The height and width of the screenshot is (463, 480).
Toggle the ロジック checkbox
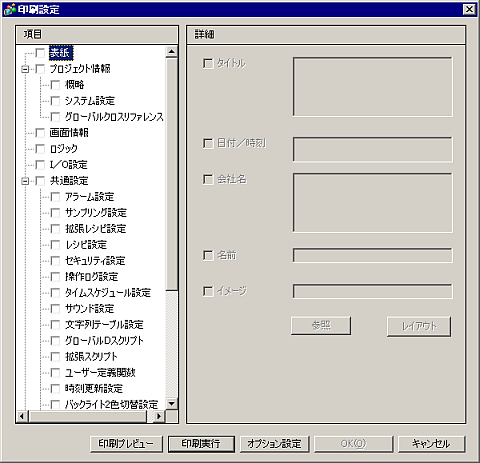[x=40, y=149]
